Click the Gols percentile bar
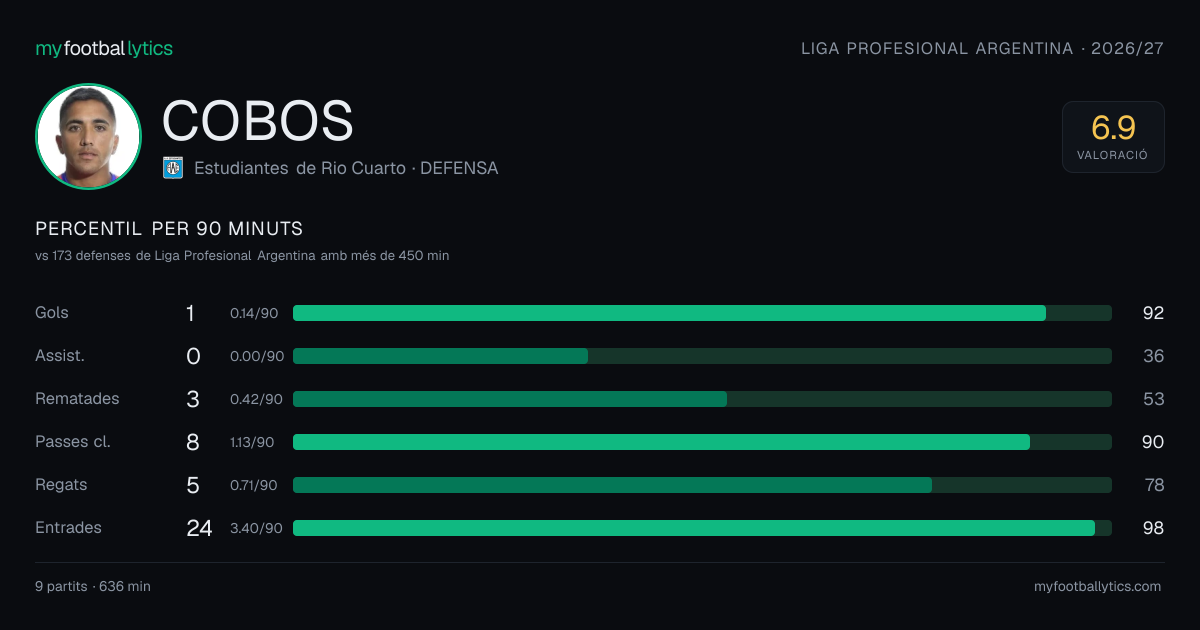This screenshot has height=630, width=1200. pos(702,313)
